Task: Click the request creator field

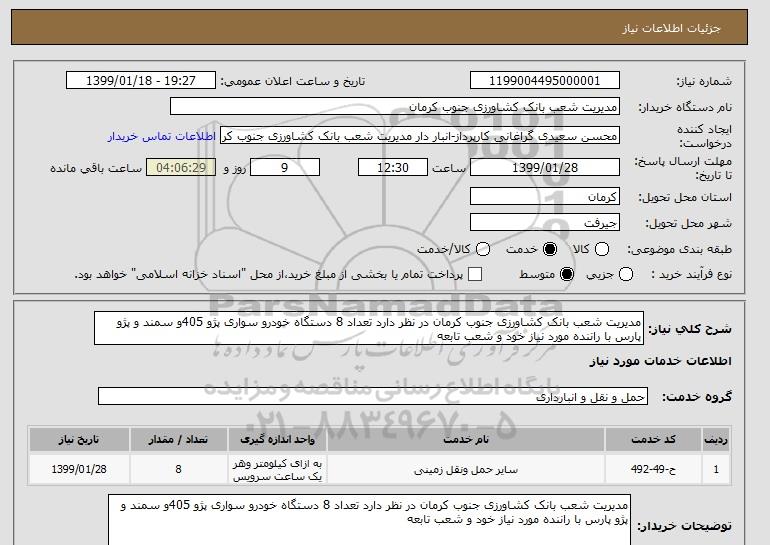Action: pos(420,136)
